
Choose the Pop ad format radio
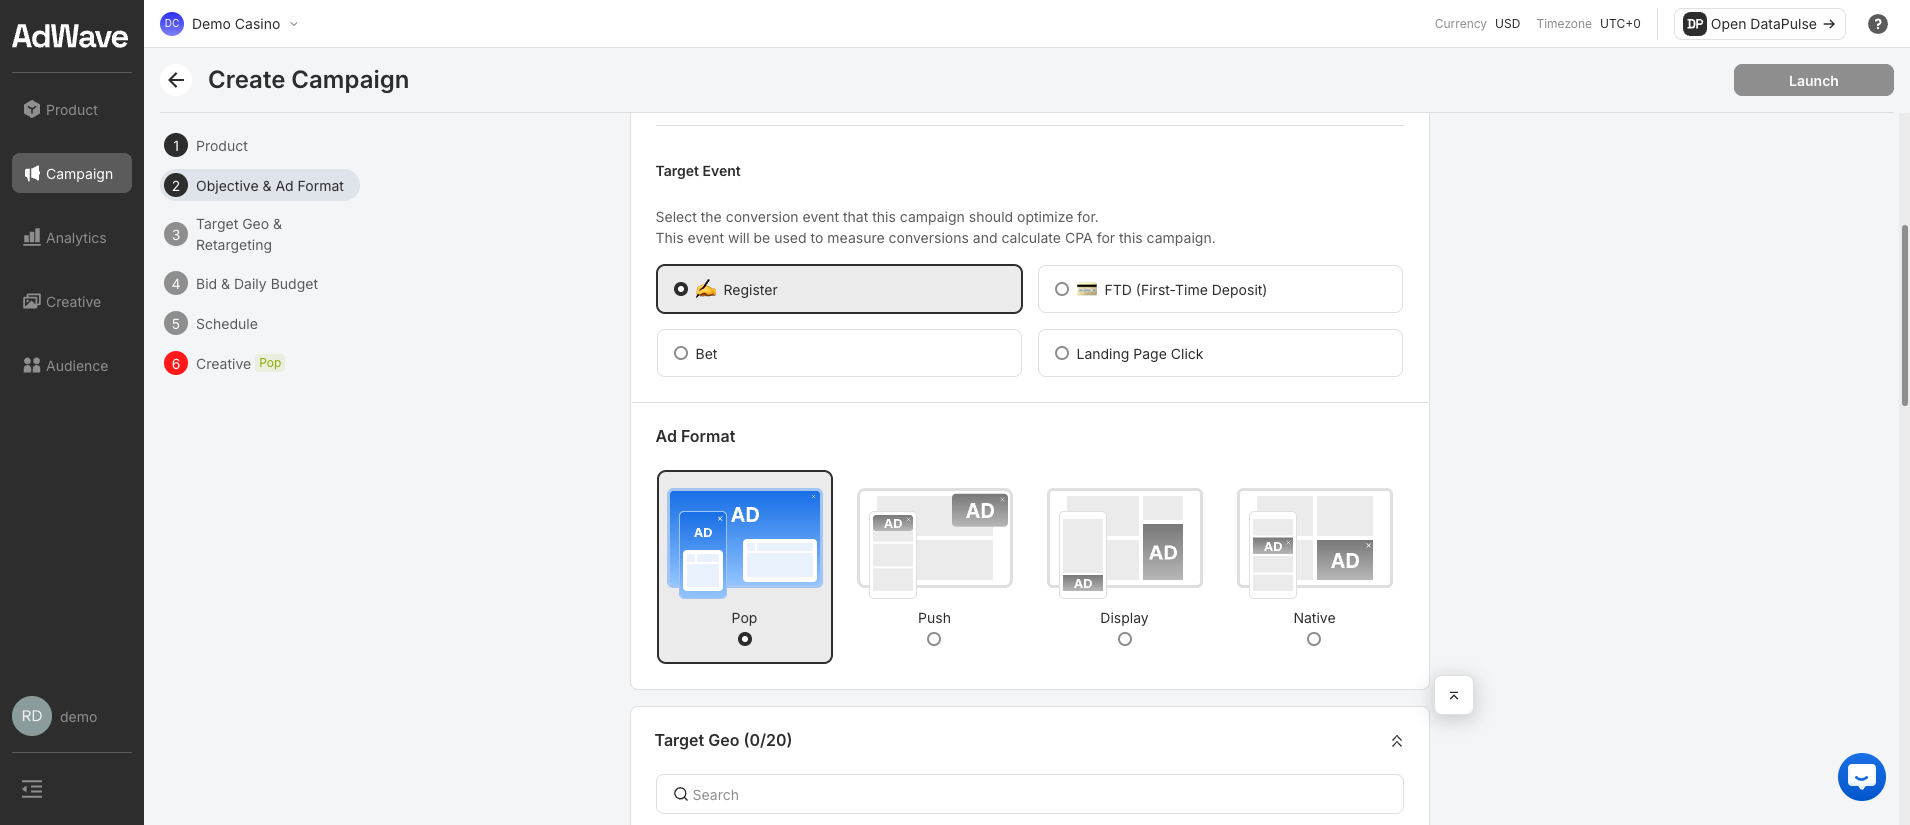pyautogui.click(x=745, y=639)
